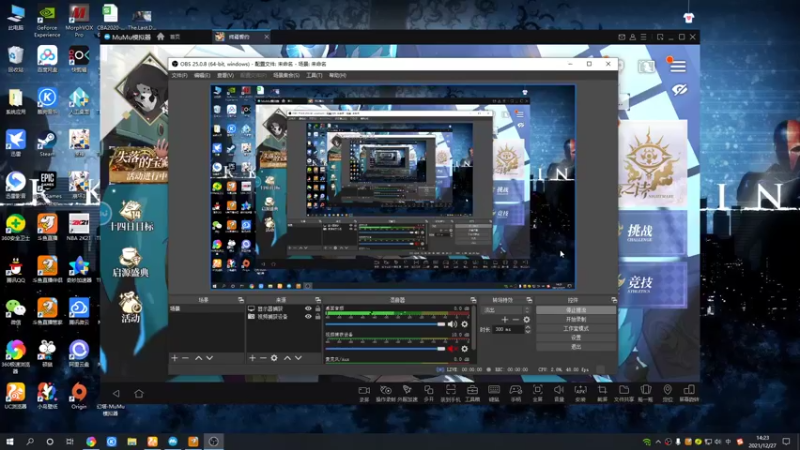Screen dimensions: 800x450
Task: Open OBS 查看(V) menu
Action: [225, 76]
